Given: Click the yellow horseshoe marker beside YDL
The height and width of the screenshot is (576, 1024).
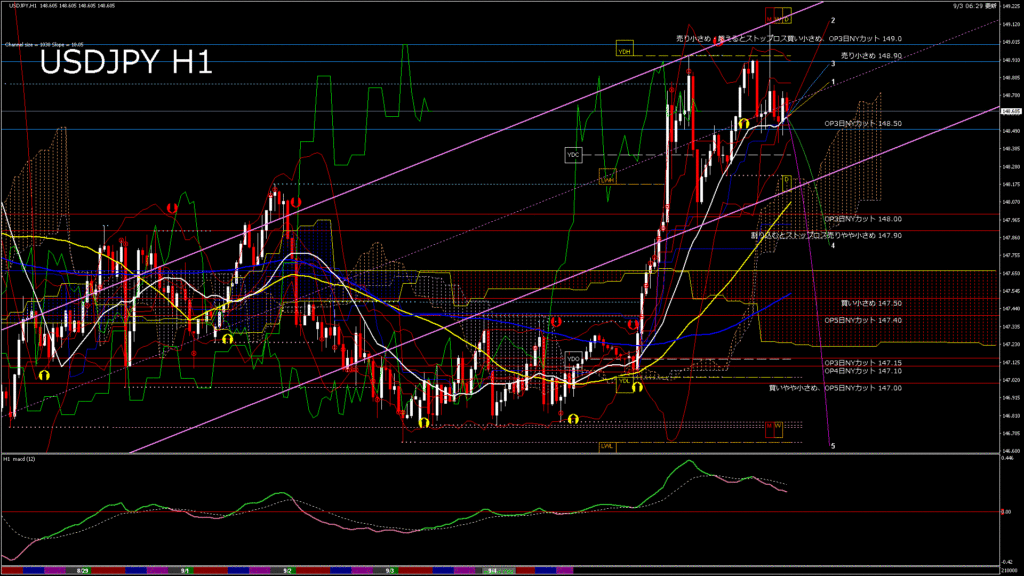Looking at the screenshot, I should pyautogui.click(x=637, y=386).
